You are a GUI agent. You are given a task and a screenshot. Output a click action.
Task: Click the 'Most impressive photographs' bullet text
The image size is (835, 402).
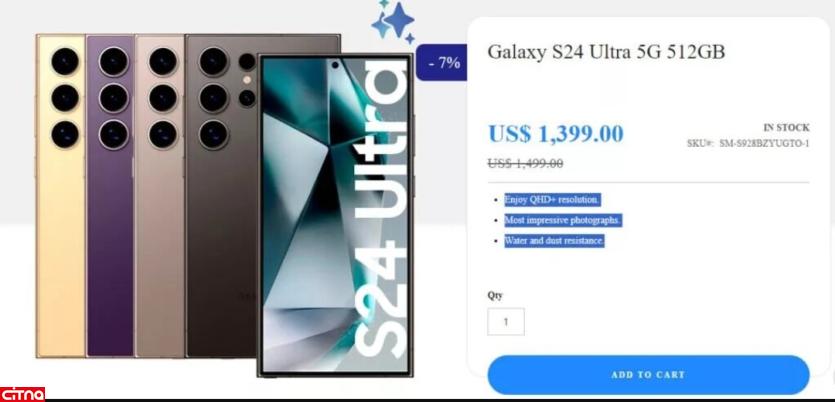563,220
